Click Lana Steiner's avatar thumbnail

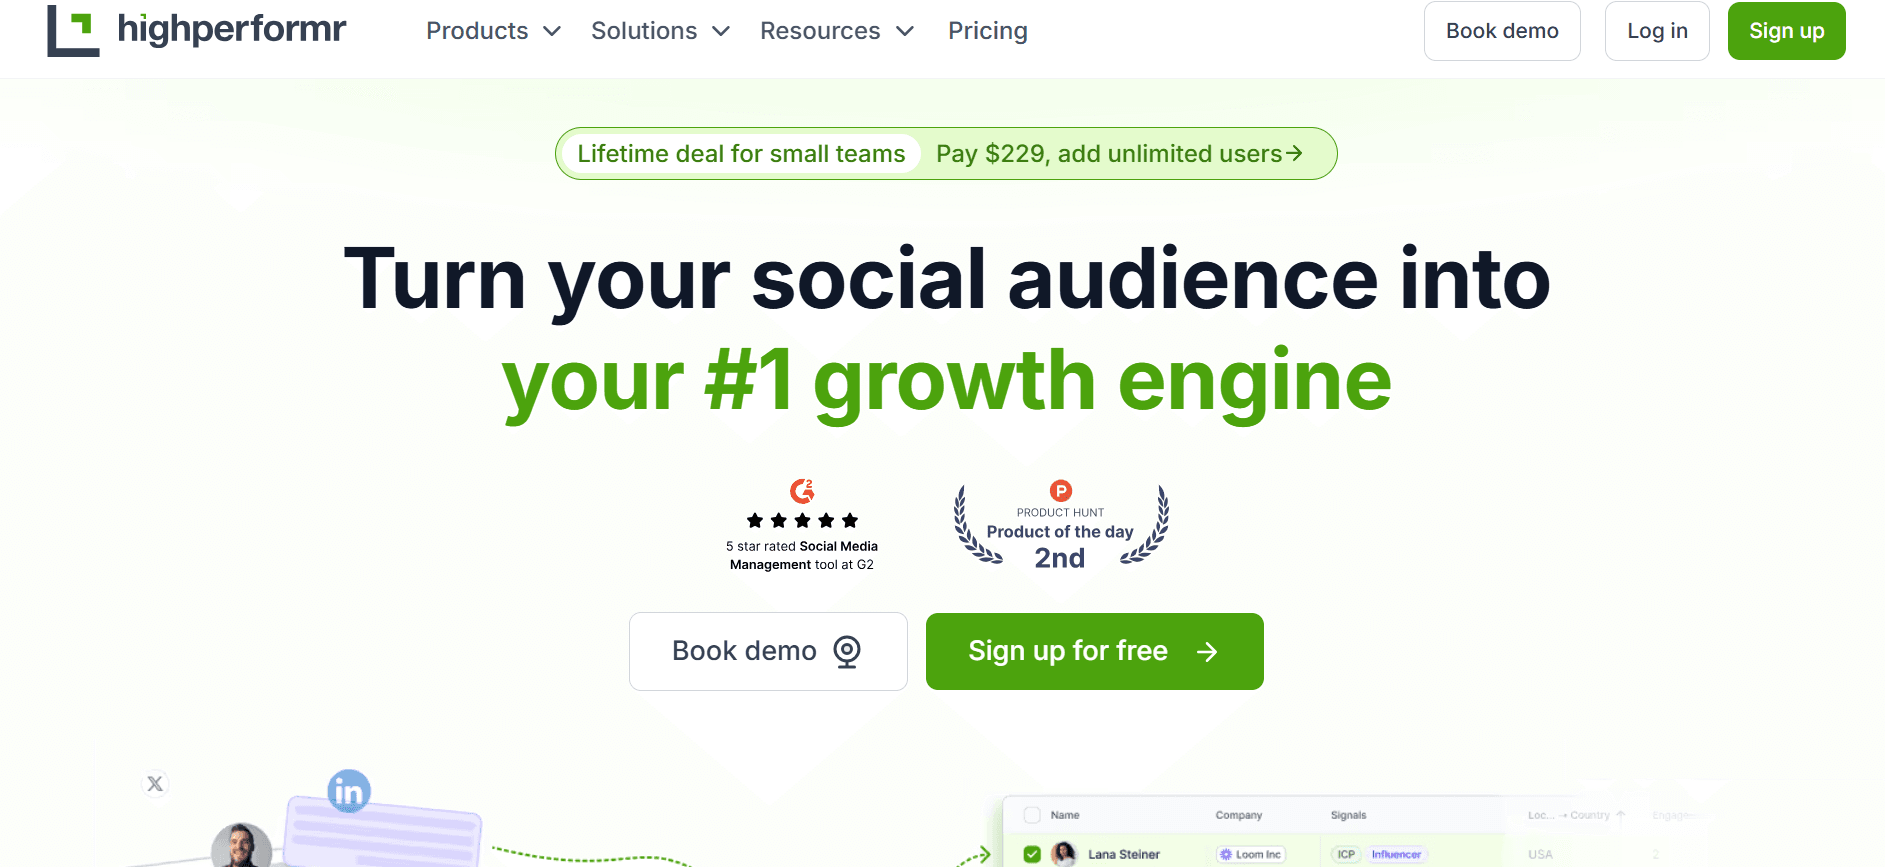[x=1064, y=854]
